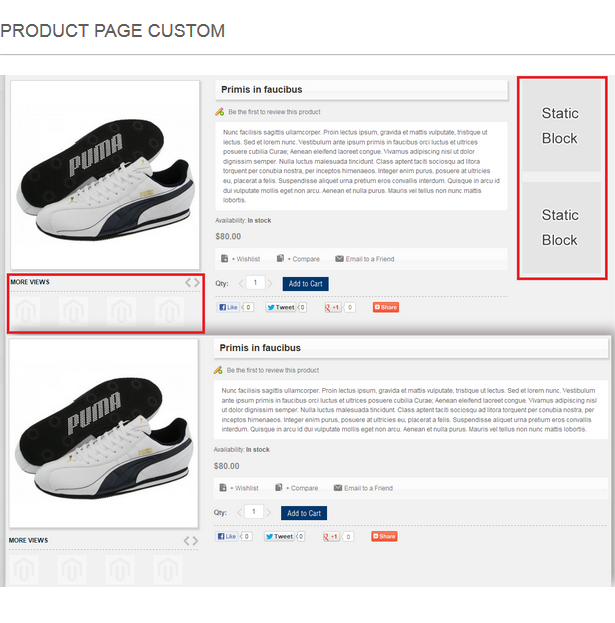Increase quantity arrow in top product
The height and width of the screenshot is (623, 615).
271,284
